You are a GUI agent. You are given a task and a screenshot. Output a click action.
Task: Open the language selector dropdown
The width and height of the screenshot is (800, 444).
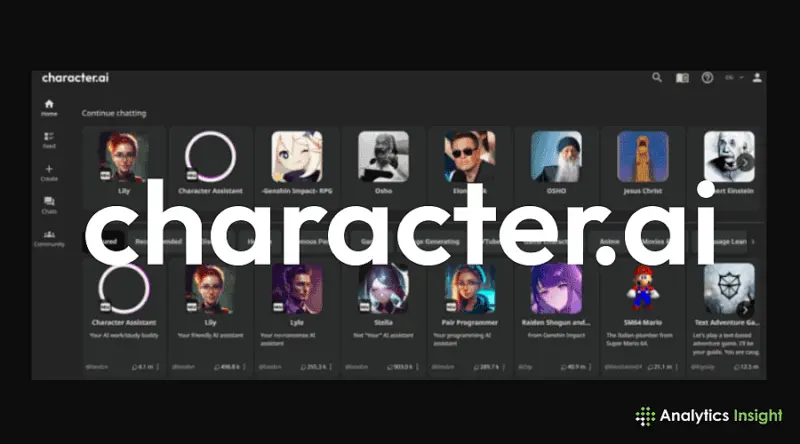(734, 78)
